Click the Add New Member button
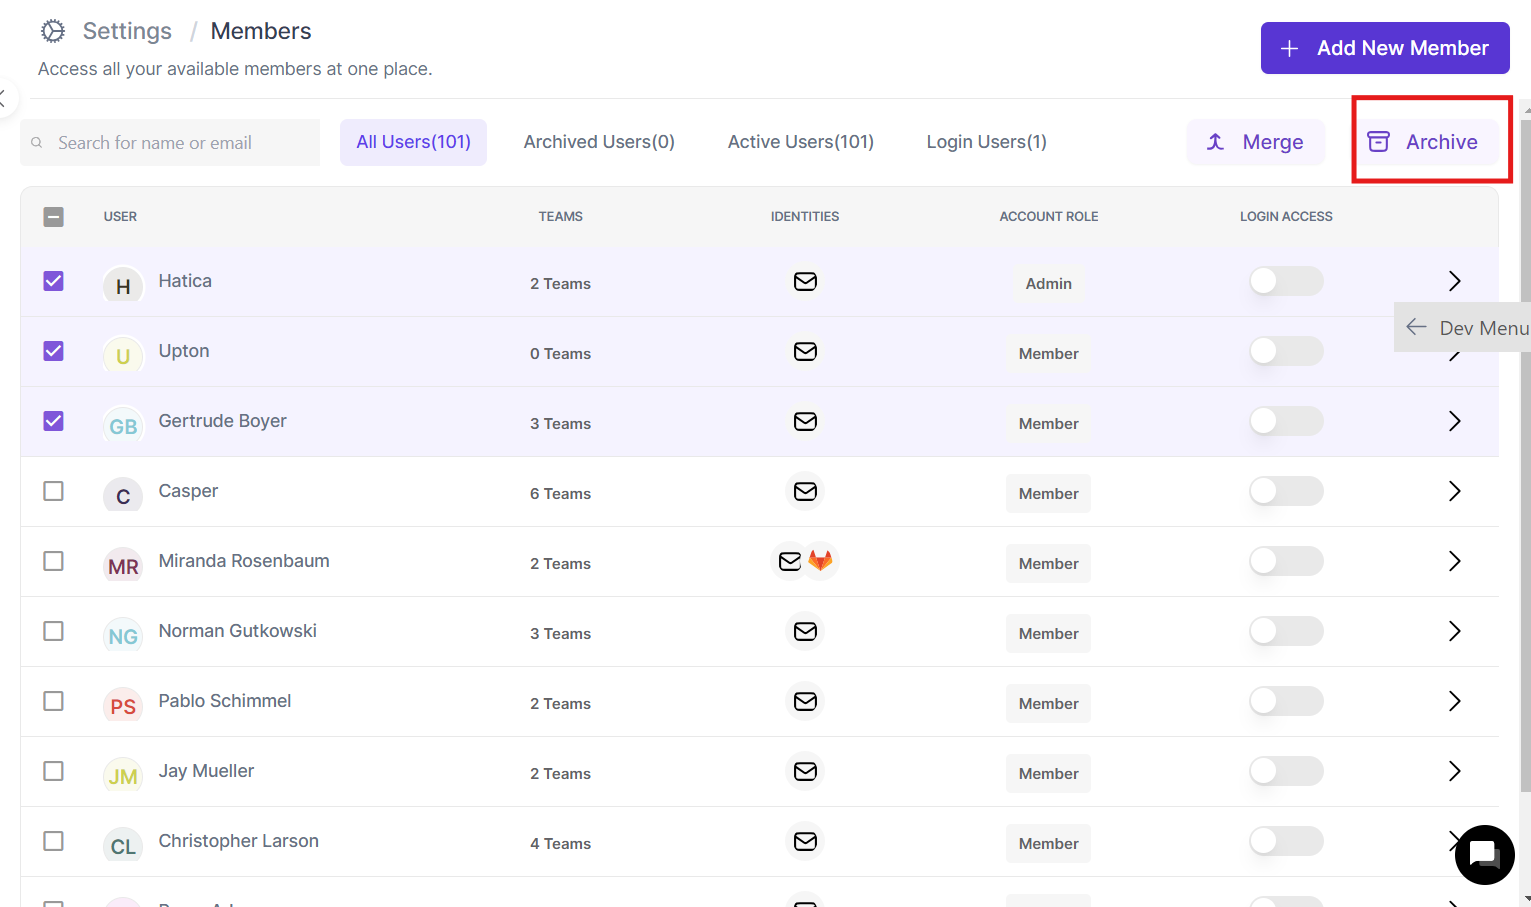This screenshot has width=1531, height=907. [1384, 48]
